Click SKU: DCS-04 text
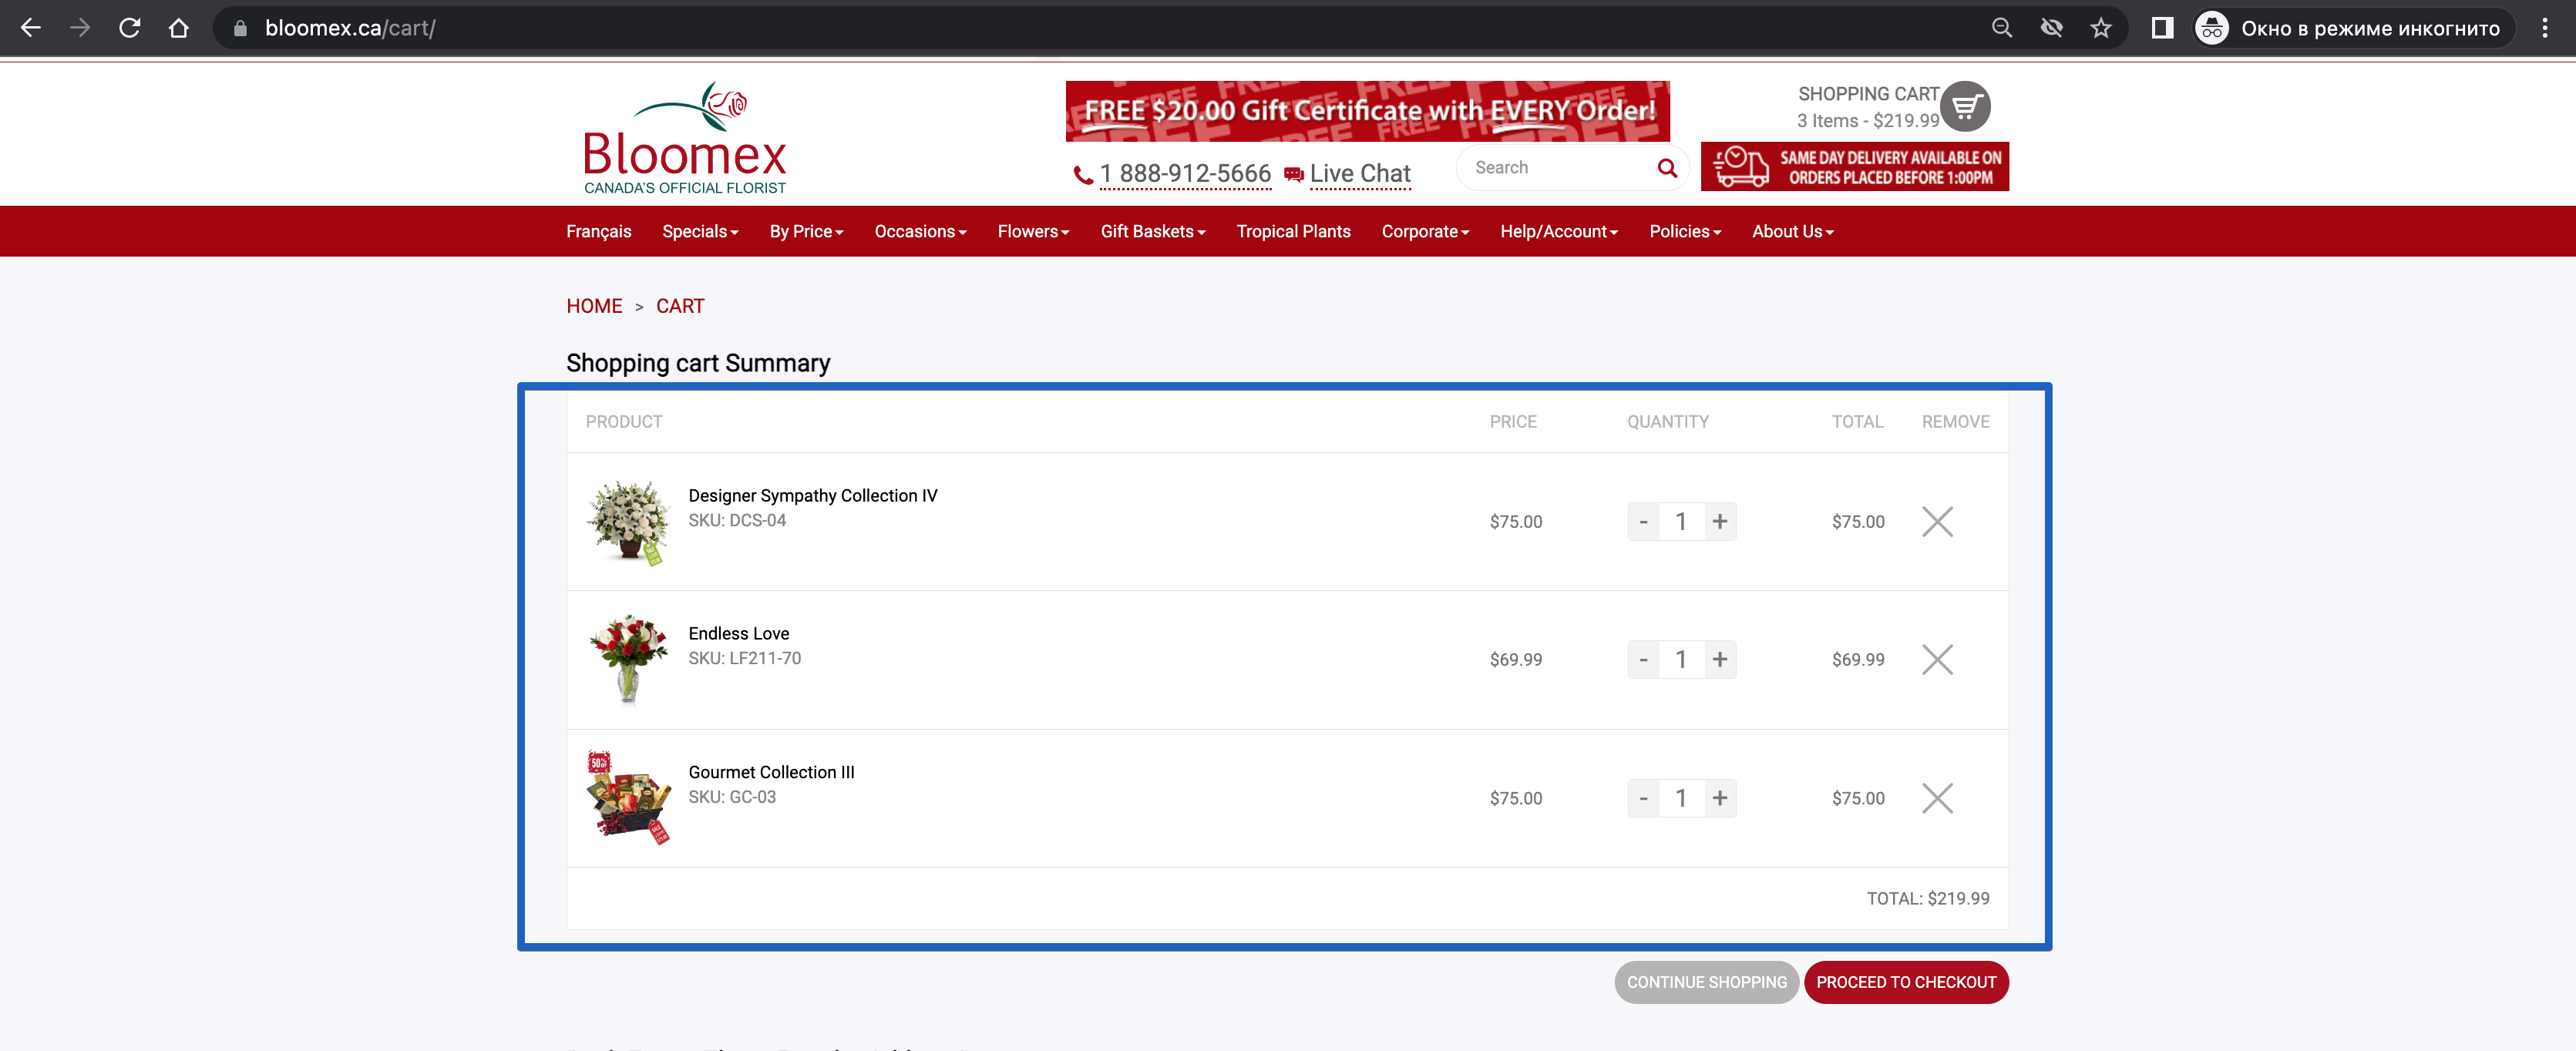The width and height of the screenshot is (2576, 1051). 737,520
